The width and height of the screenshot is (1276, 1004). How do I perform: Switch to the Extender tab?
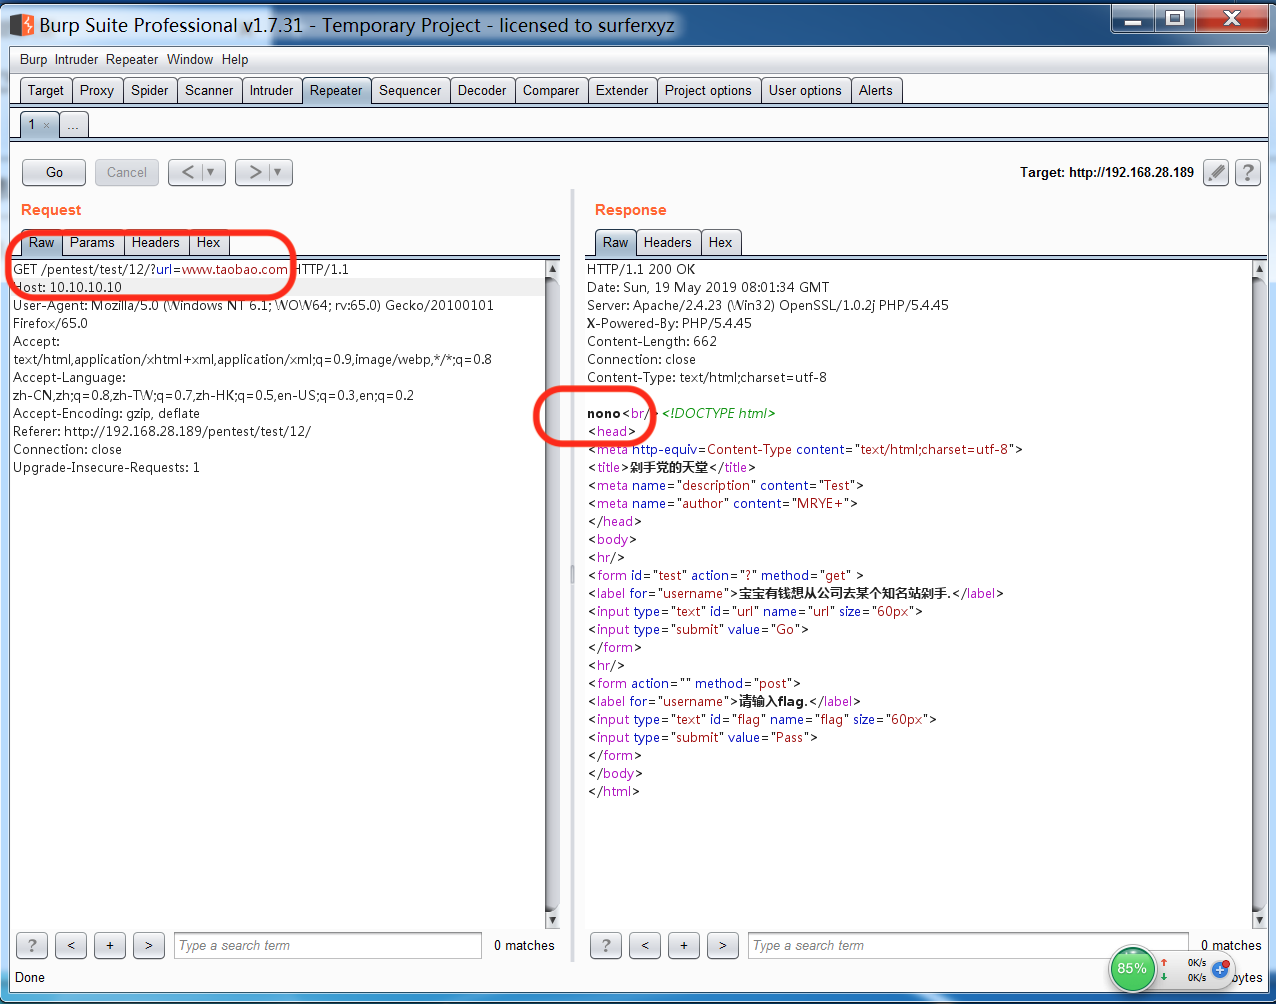(622, 90)
